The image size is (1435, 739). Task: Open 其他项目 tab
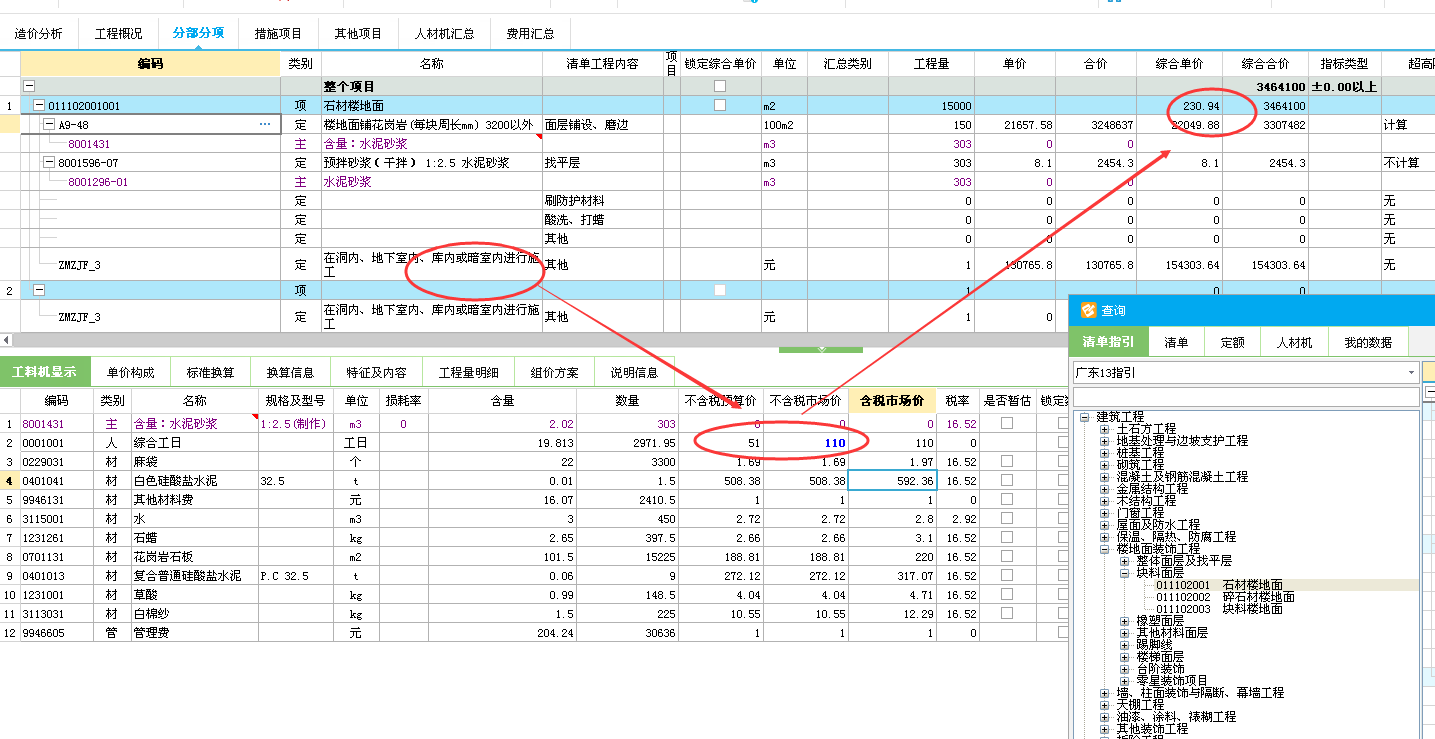click(x=358, y=33)
